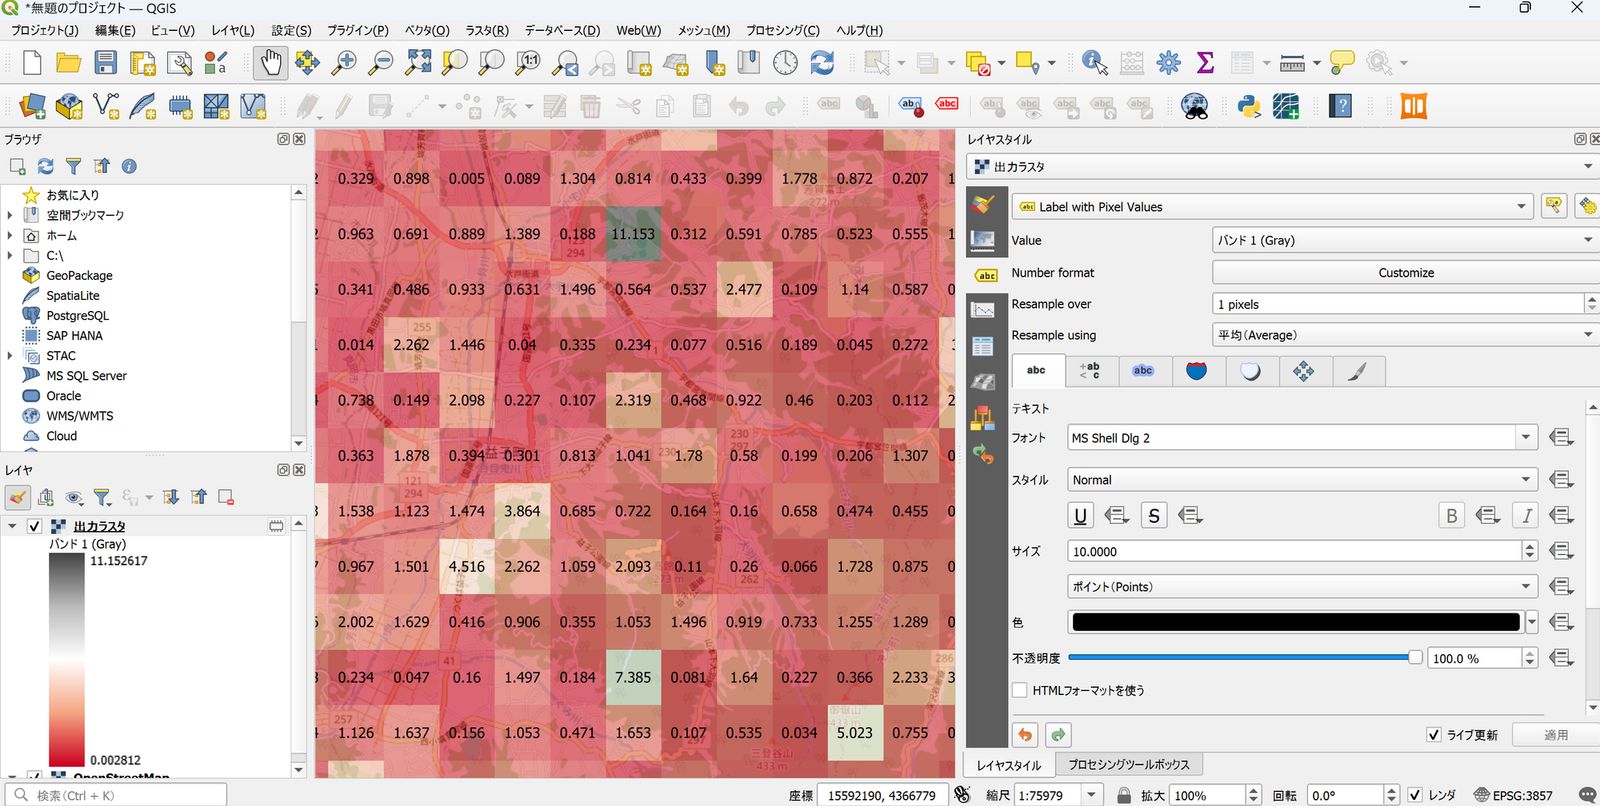The height and width of the screenshot is (806, 1600).
Task: Toggle visibility of 出力ラスタ layer
Action: [34, 526]
